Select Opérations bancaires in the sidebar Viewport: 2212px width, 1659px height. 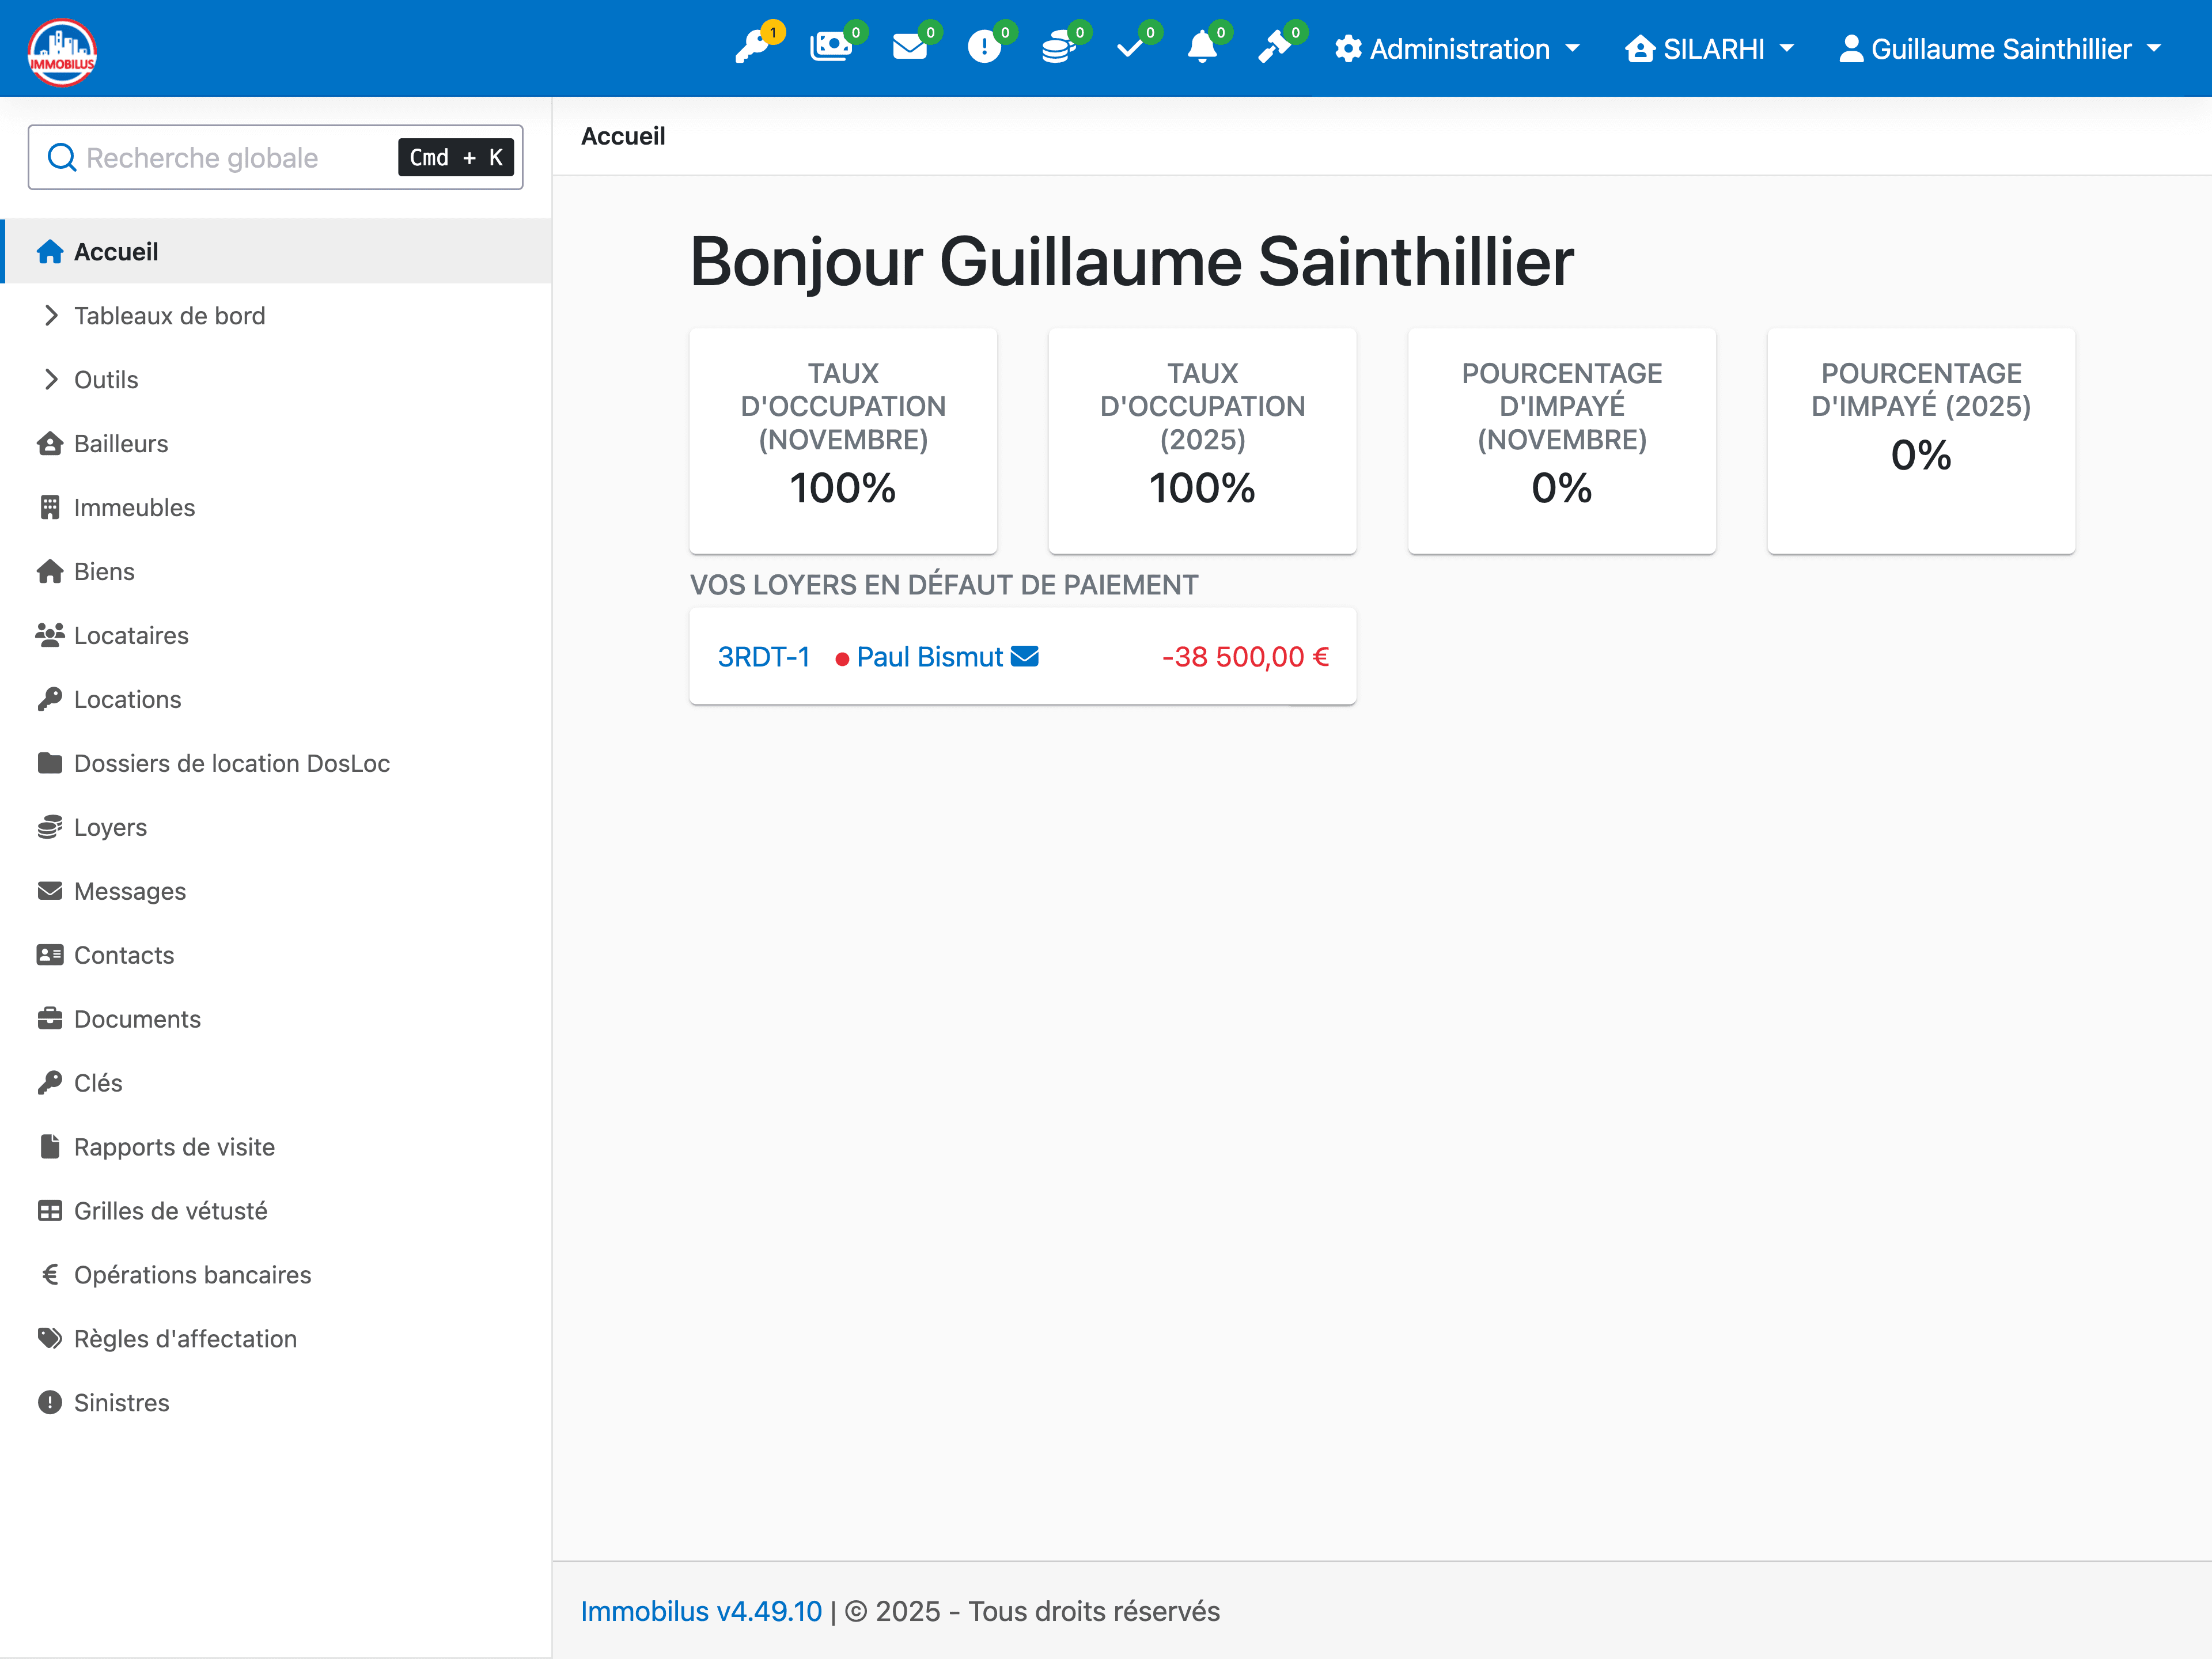pos(193,1274)
